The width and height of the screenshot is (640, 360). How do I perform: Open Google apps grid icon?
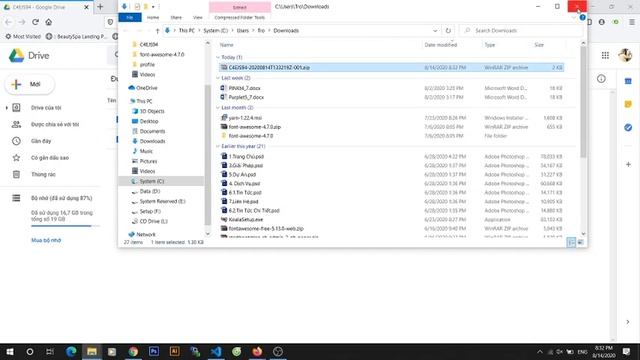(605, 56)
